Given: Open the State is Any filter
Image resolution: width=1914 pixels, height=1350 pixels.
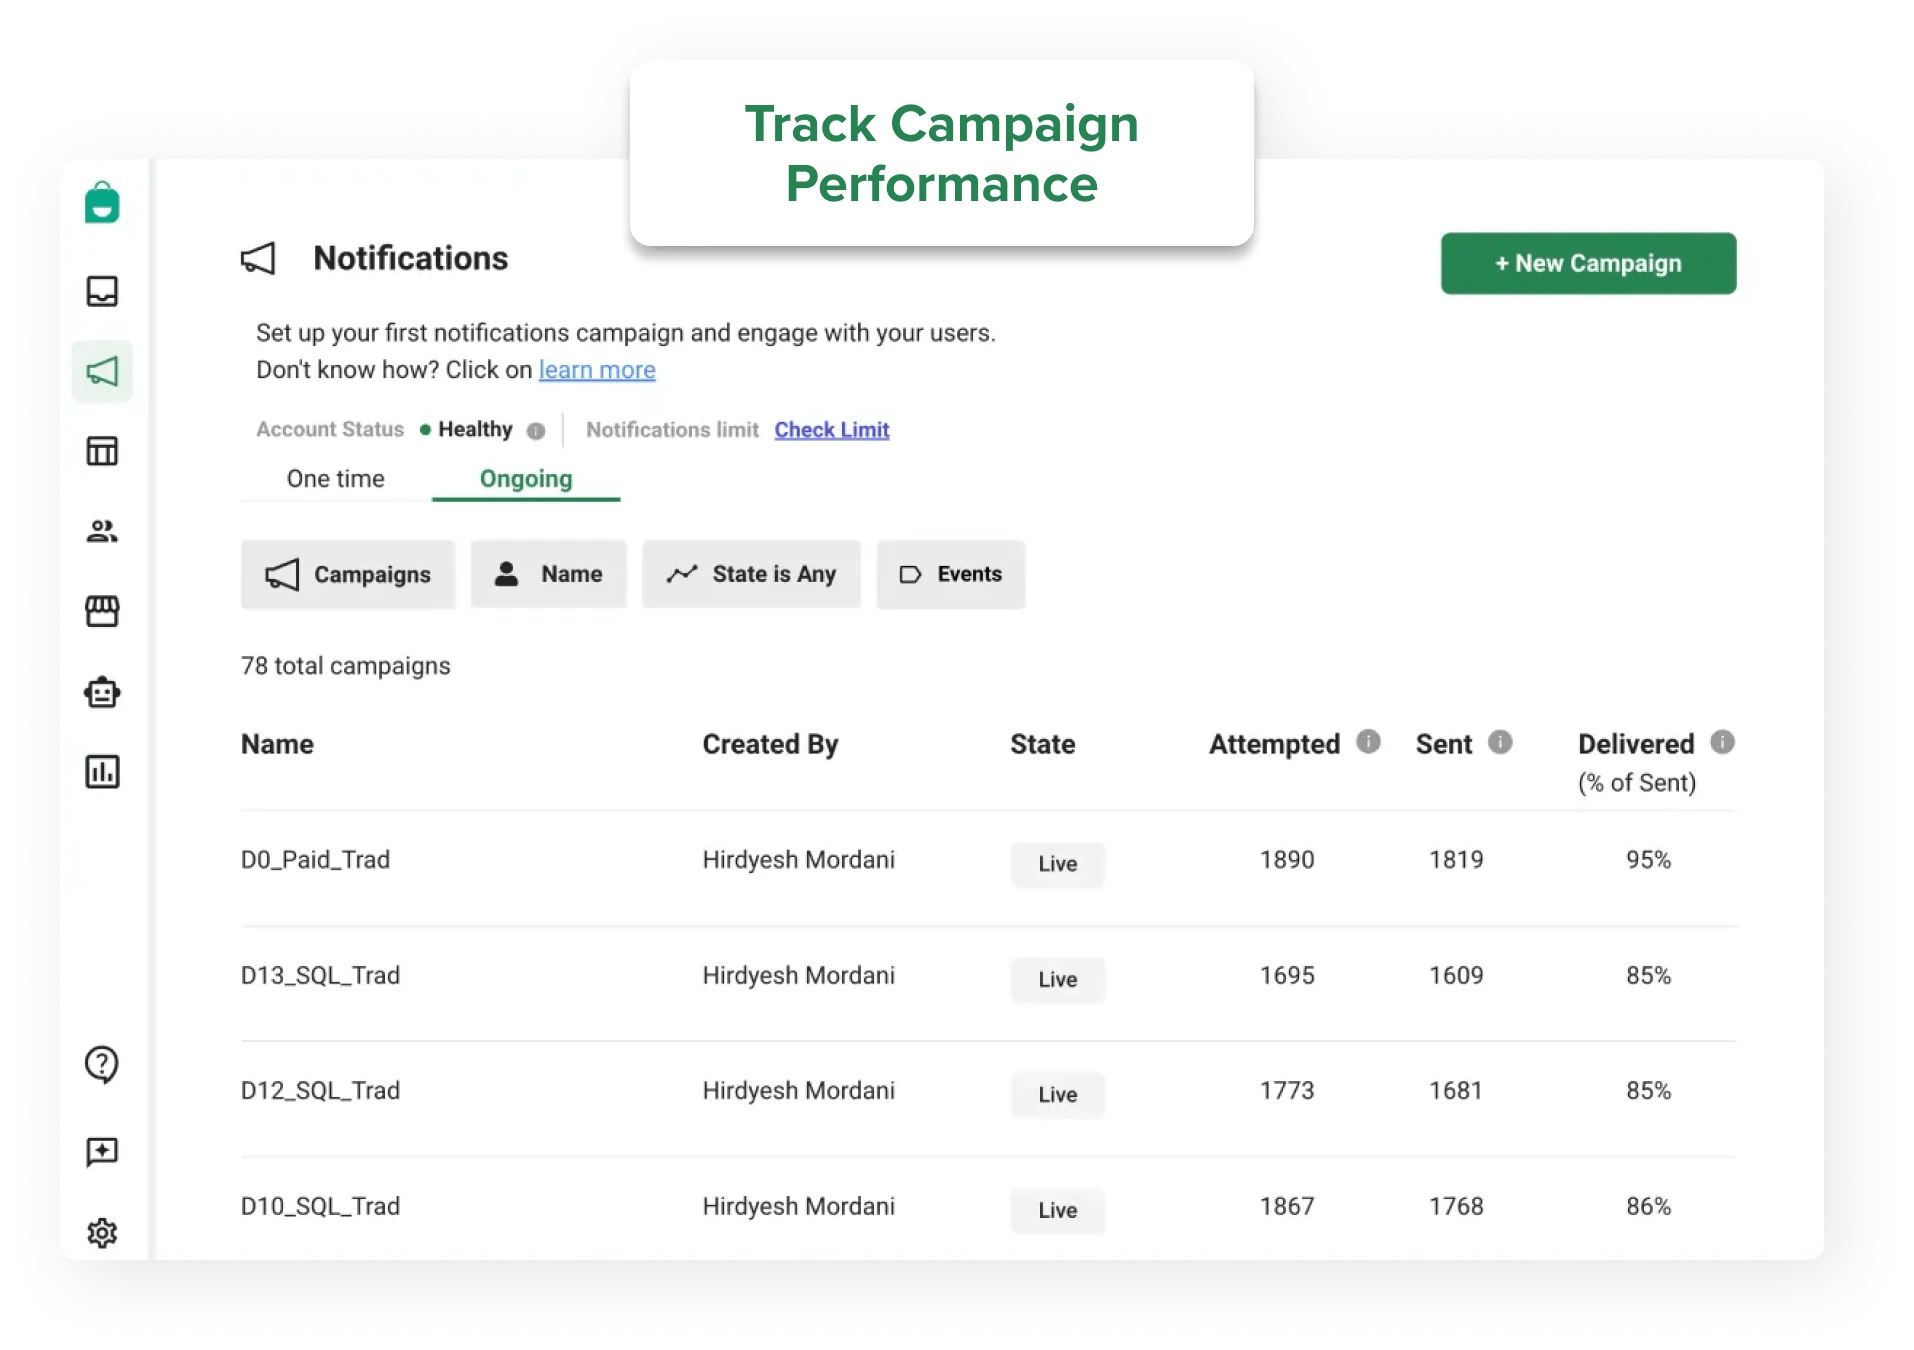Looking at the screenshot, I should click(x=751, y=574).
